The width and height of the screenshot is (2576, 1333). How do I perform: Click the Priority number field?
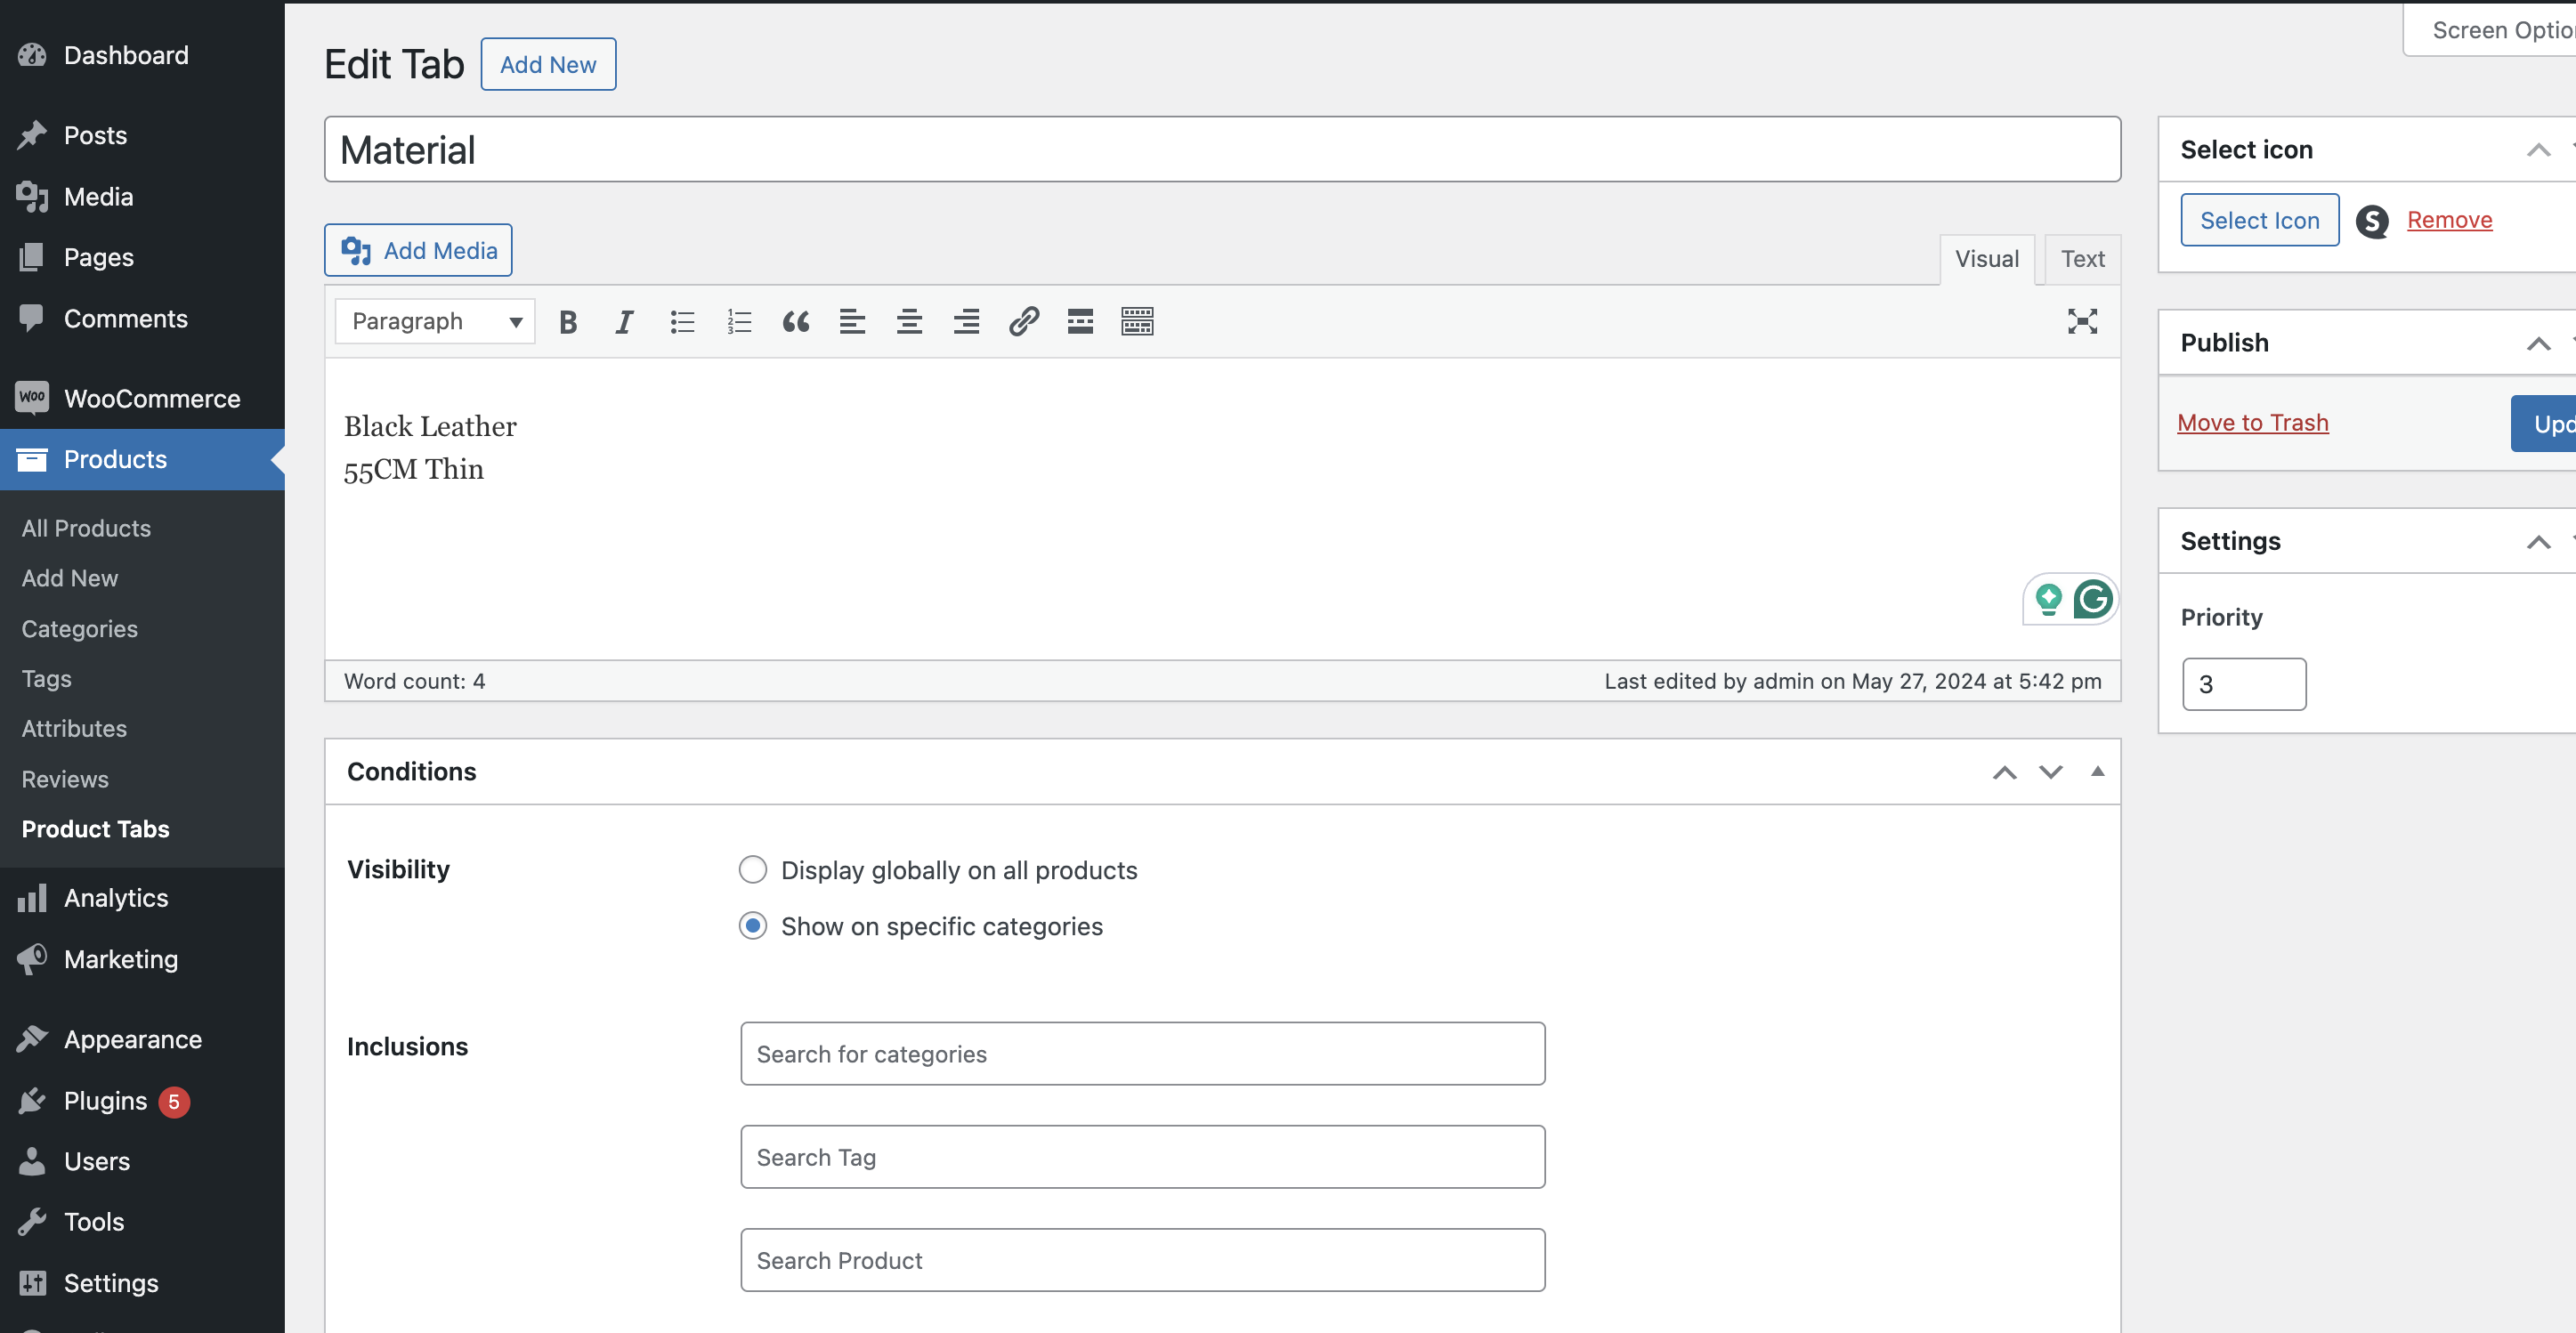point(2244,685)
